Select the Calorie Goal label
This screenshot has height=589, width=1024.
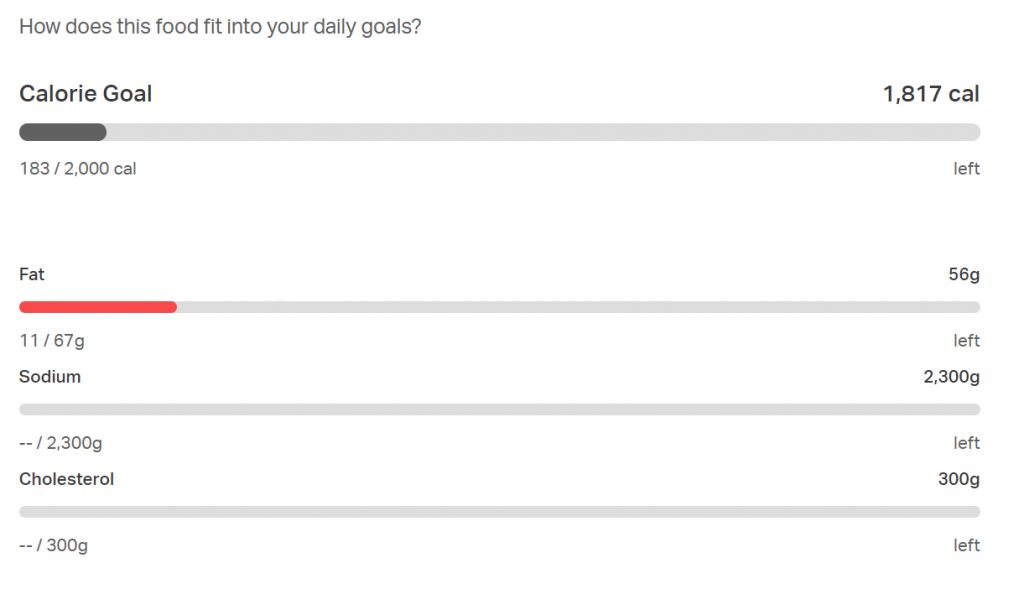[x=86, y=94]
